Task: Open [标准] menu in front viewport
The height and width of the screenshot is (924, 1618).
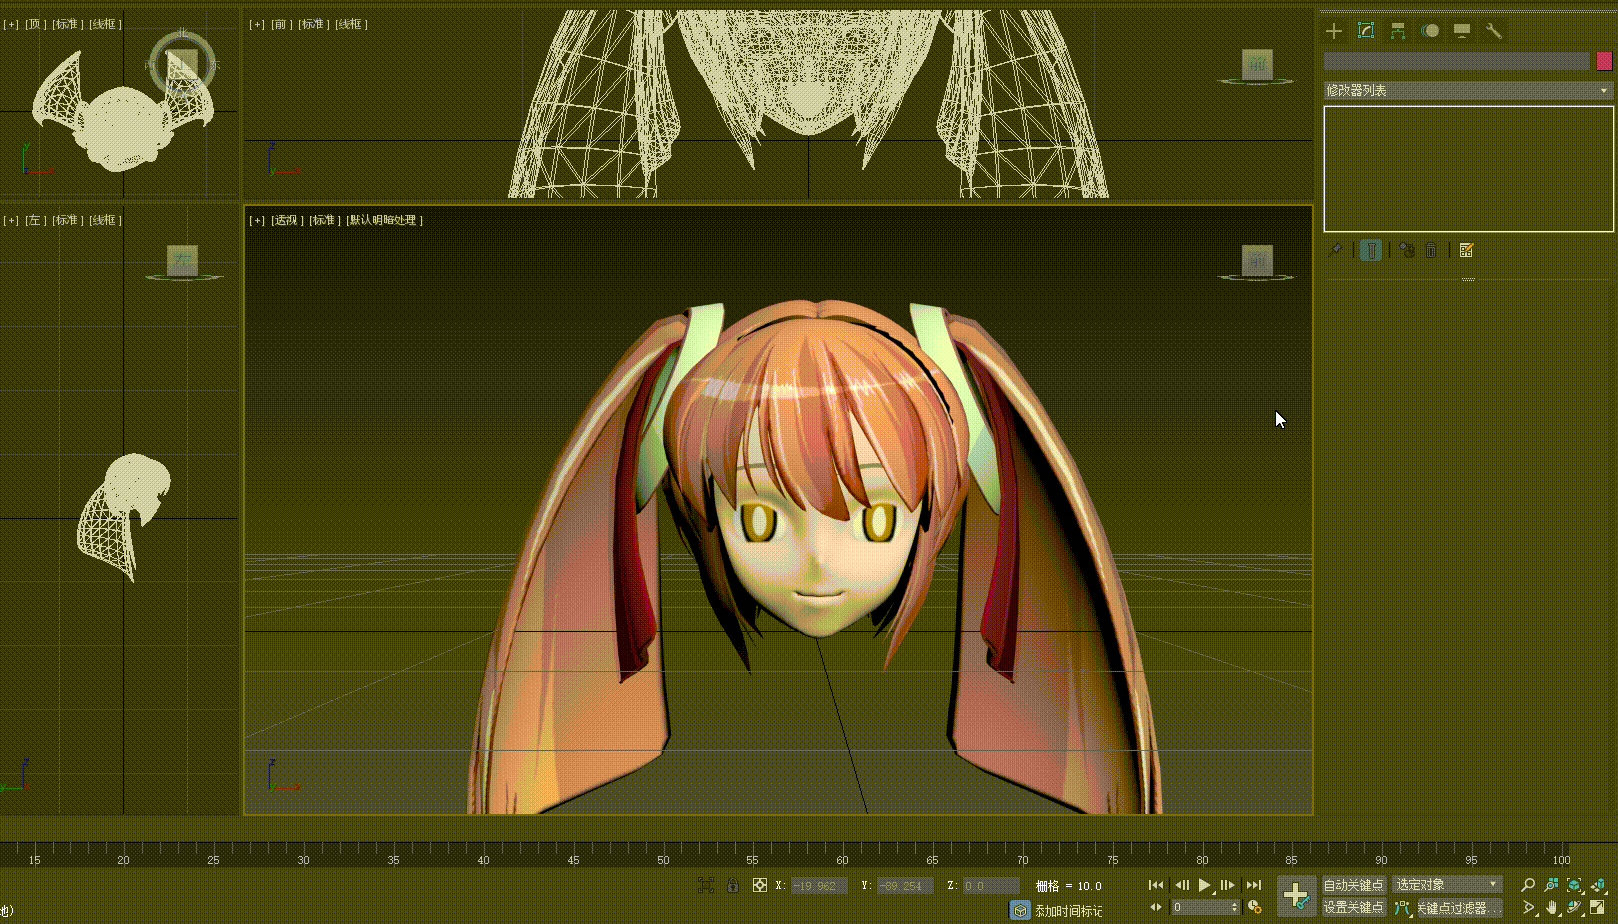Action: [315, 24]
